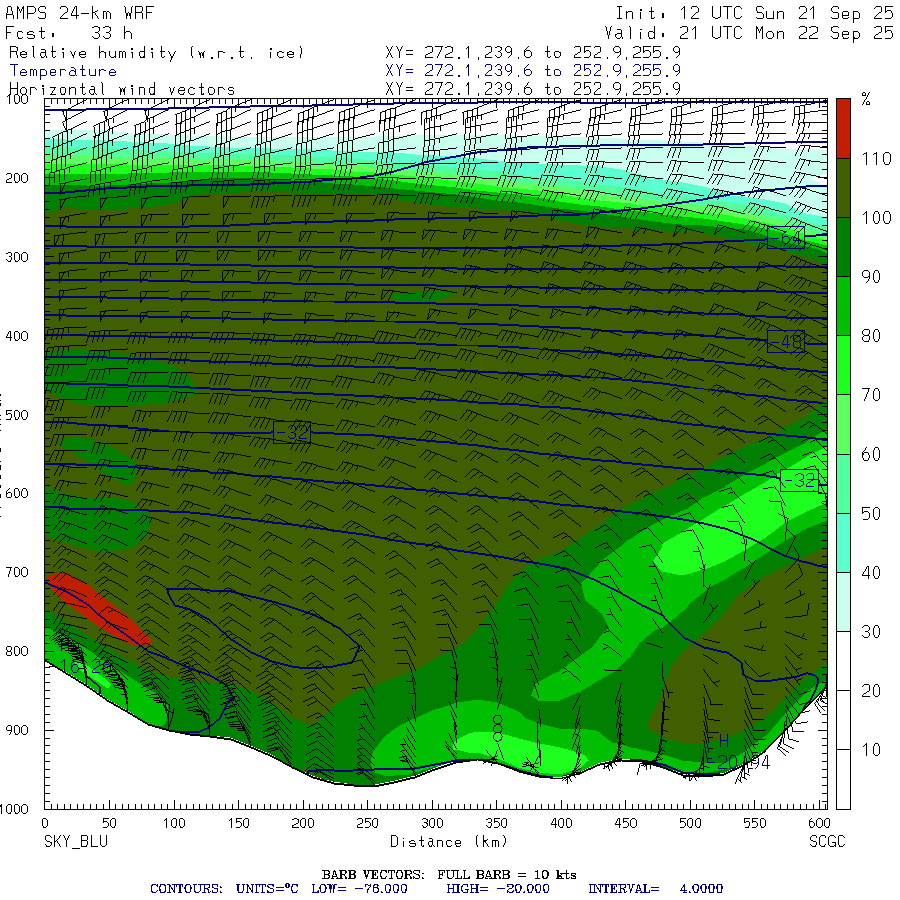The image size is (900, 900).
Task: Click the blue XY coordinates line for Temperature
Action: coord(533,71)
